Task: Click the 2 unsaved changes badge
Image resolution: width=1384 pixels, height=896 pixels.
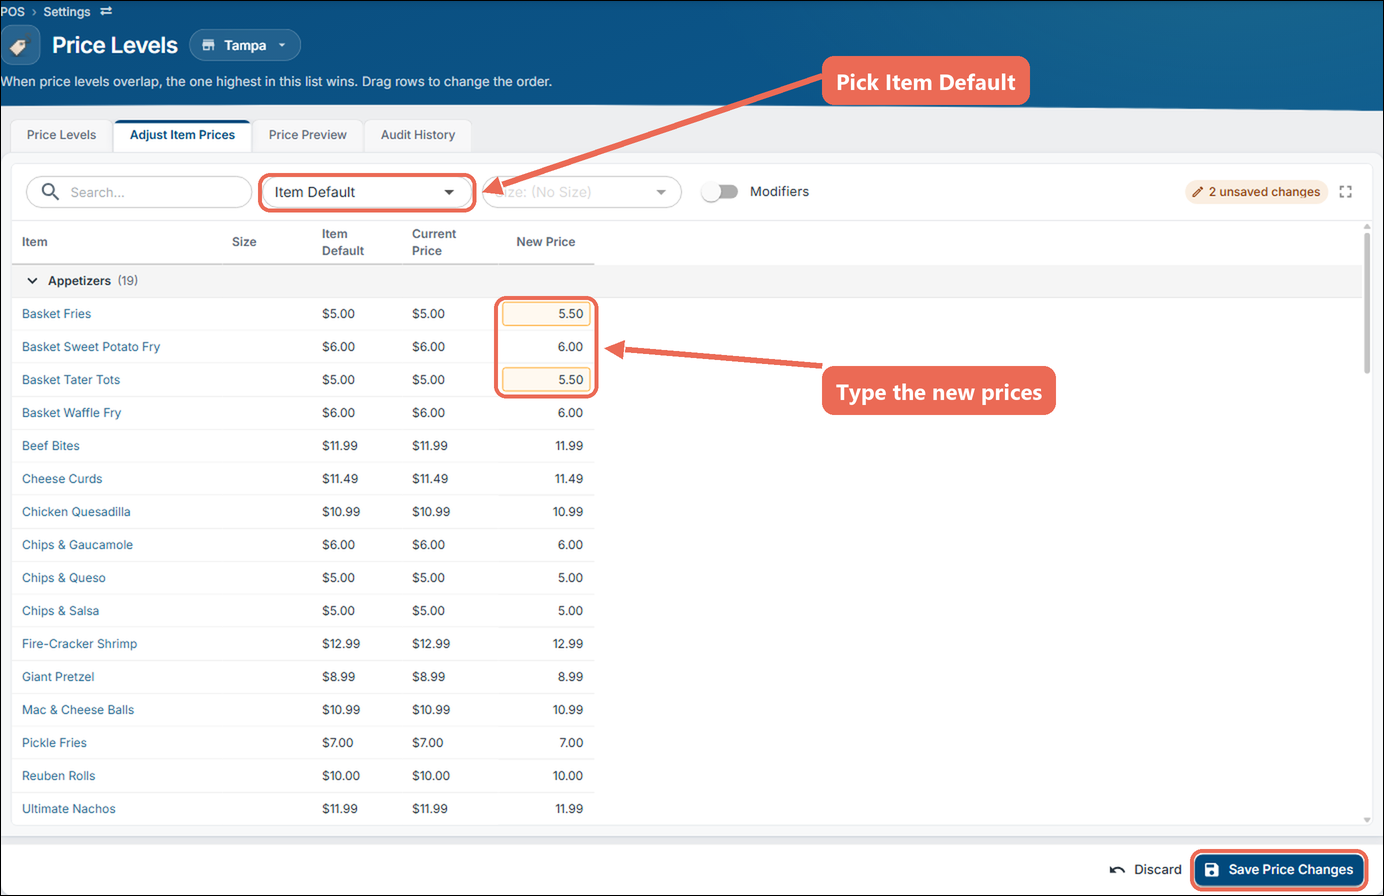Action: [x=1257, y=192]
